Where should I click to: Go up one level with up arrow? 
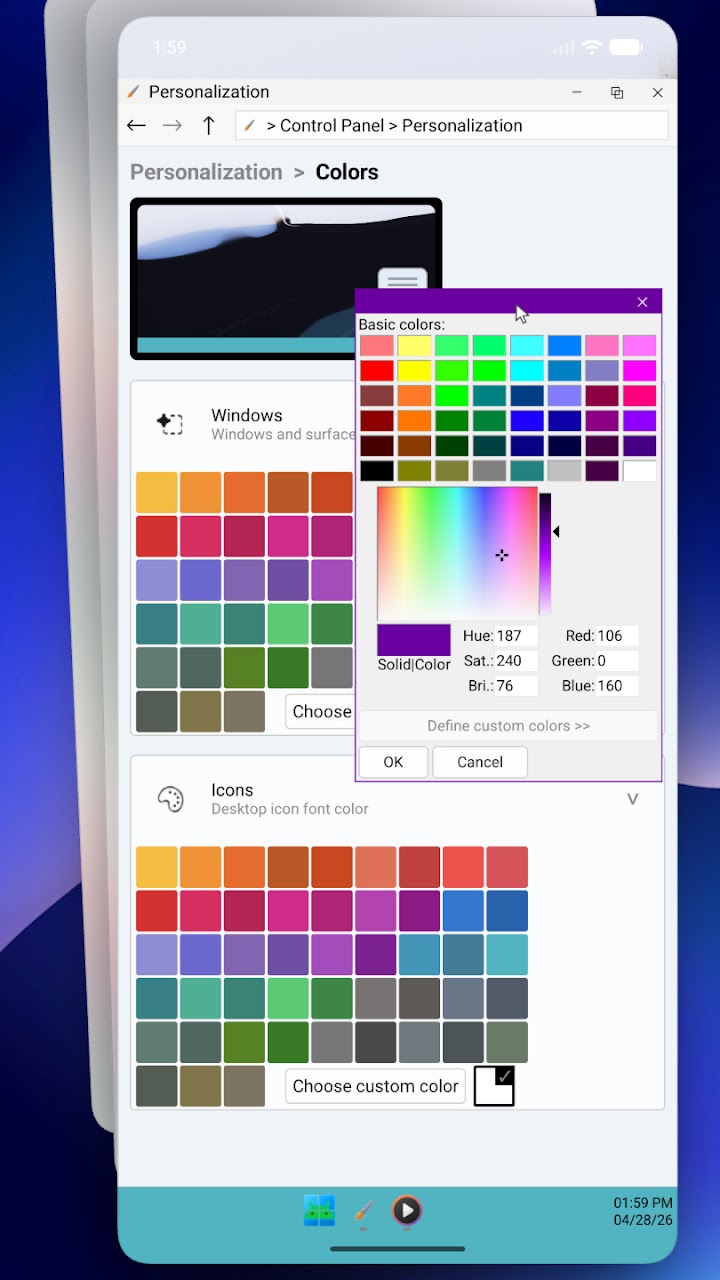point(208,125)
